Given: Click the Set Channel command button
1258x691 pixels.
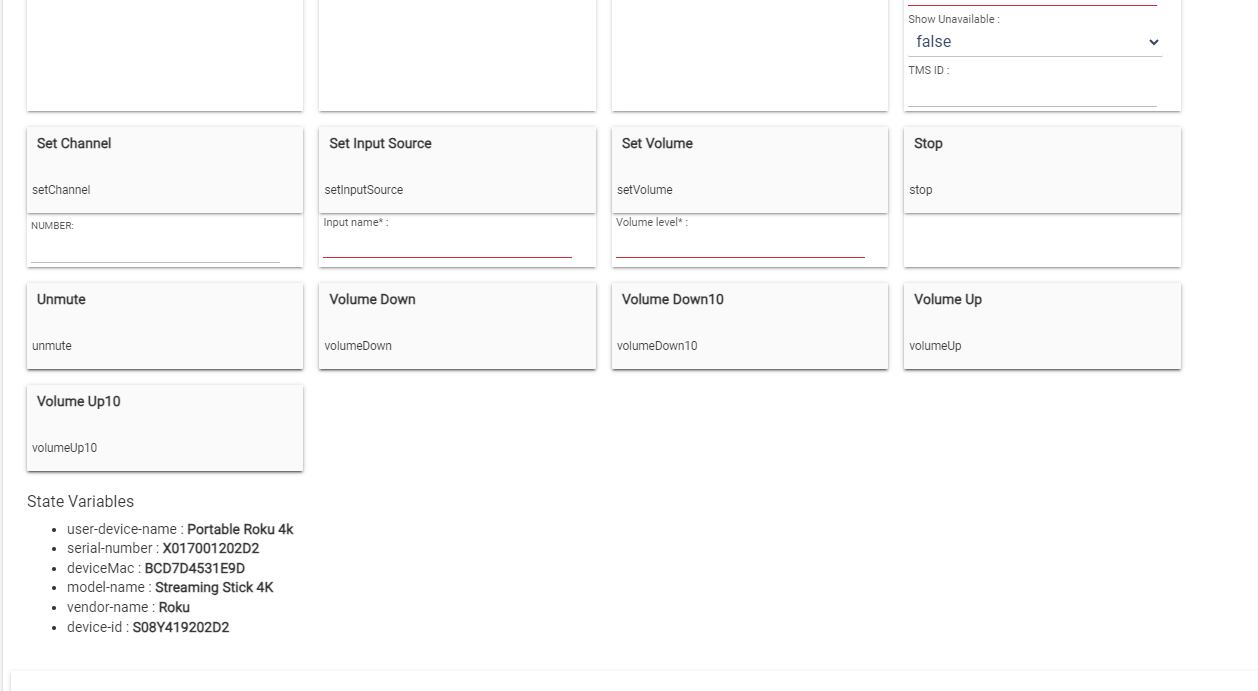Looking at the screenshot, I should click(x=164, y=168).
